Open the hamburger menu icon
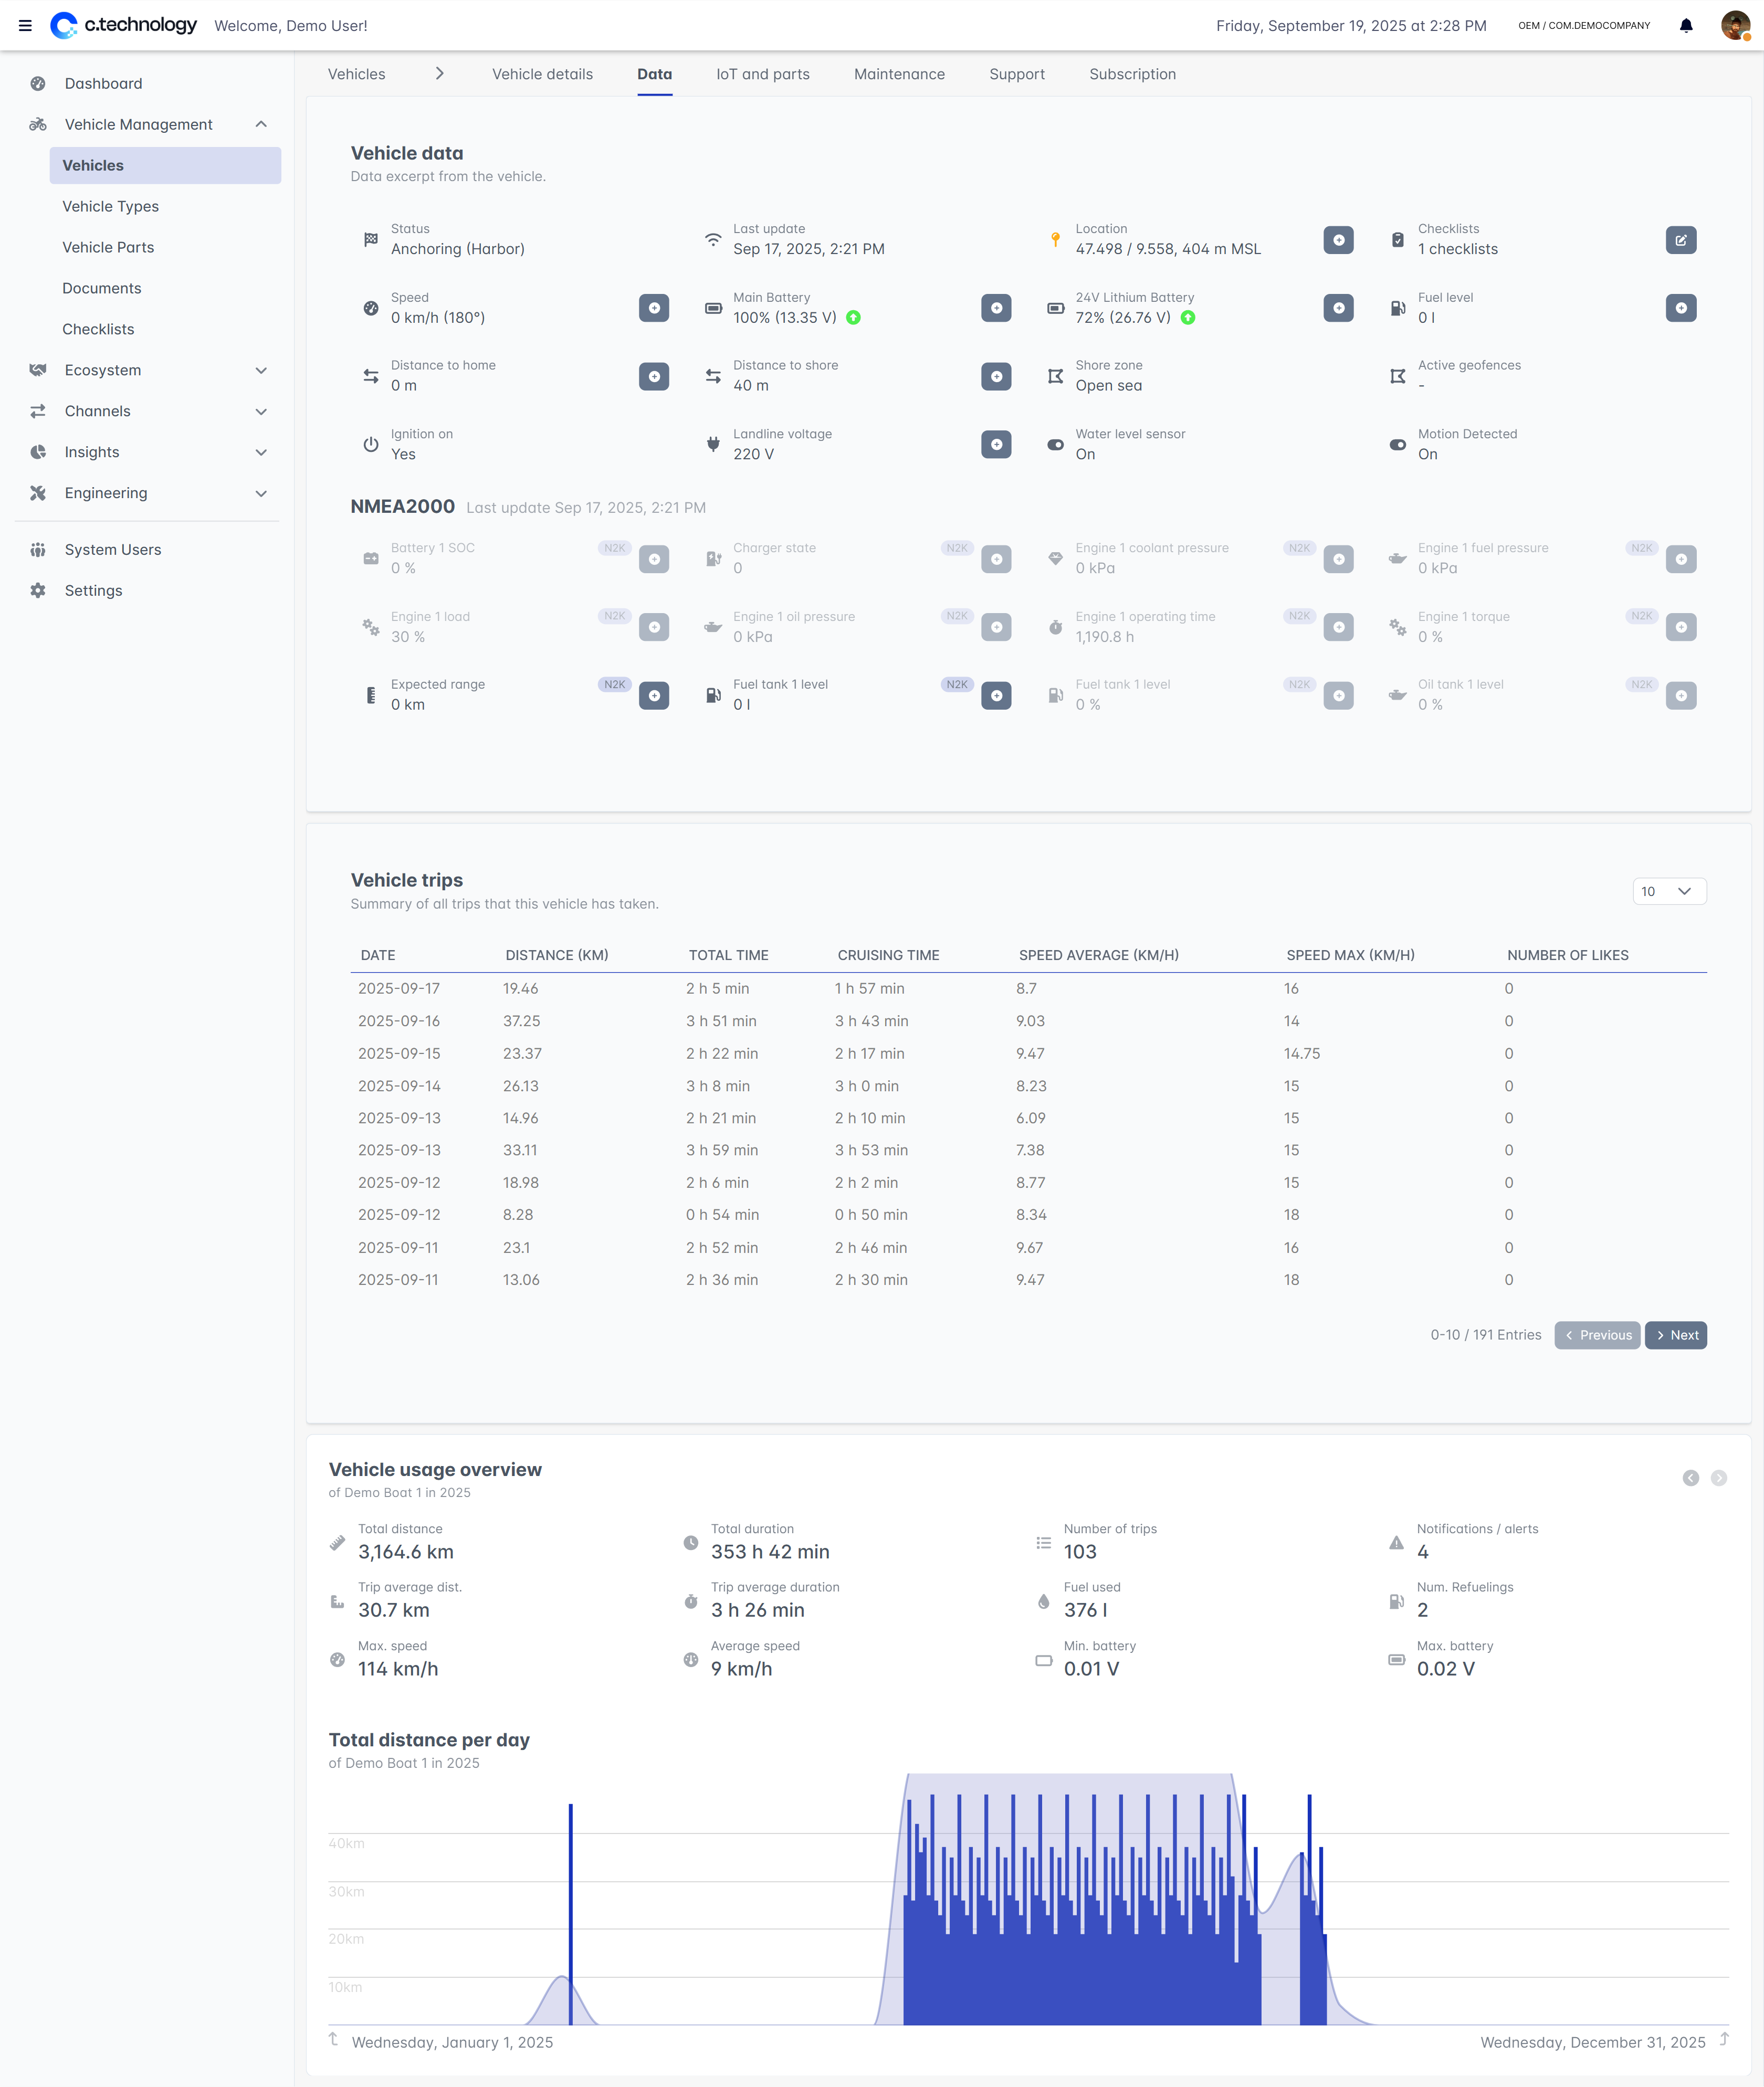 tap(25, 26)
